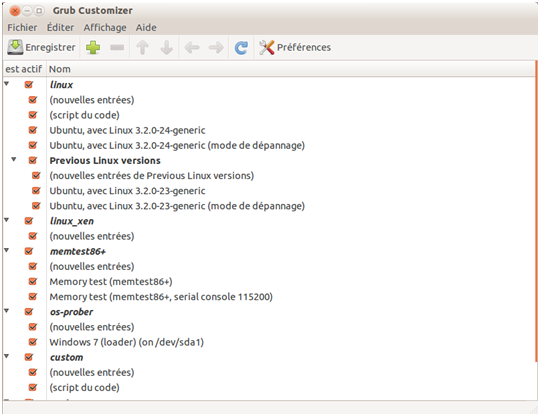540x416 pixels.
Task: Add a new entry with green plus
Action: (93, 48)
